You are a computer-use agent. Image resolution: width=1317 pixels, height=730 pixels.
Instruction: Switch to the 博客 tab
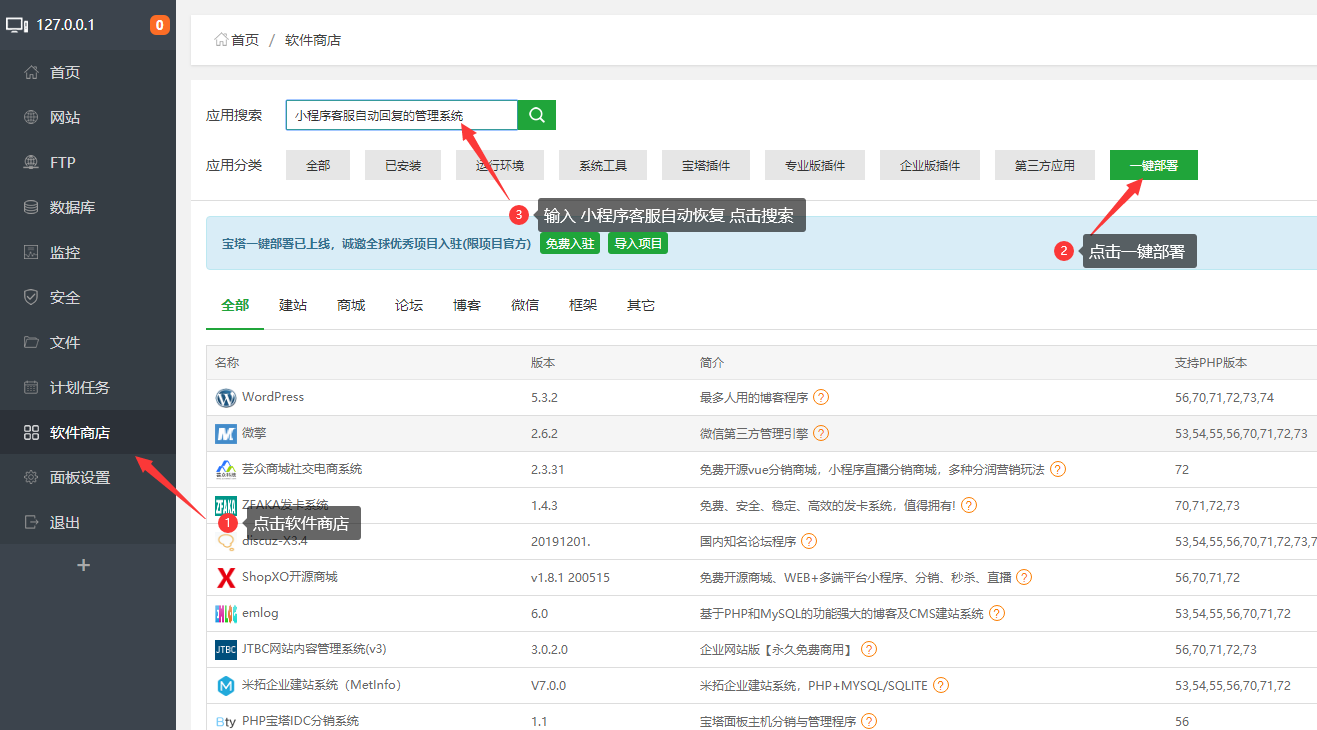[x=467, y=305]
